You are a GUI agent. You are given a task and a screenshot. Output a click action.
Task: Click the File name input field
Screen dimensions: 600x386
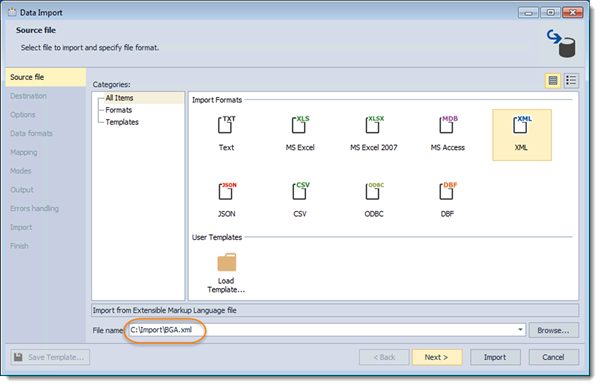pyautogui.click(x=326, y=330)
